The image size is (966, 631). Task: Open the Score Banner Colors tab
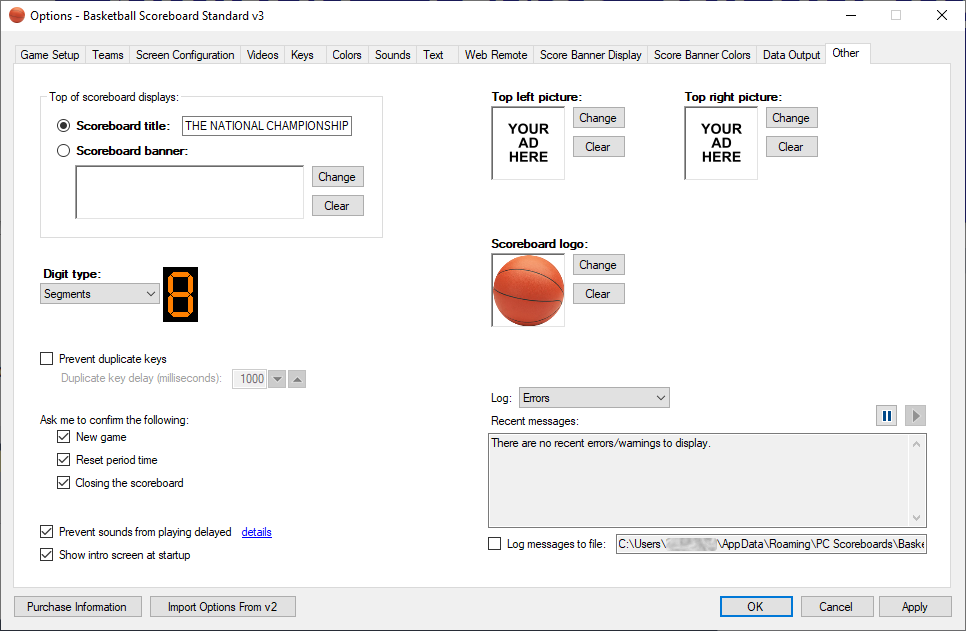coord(702,55)
